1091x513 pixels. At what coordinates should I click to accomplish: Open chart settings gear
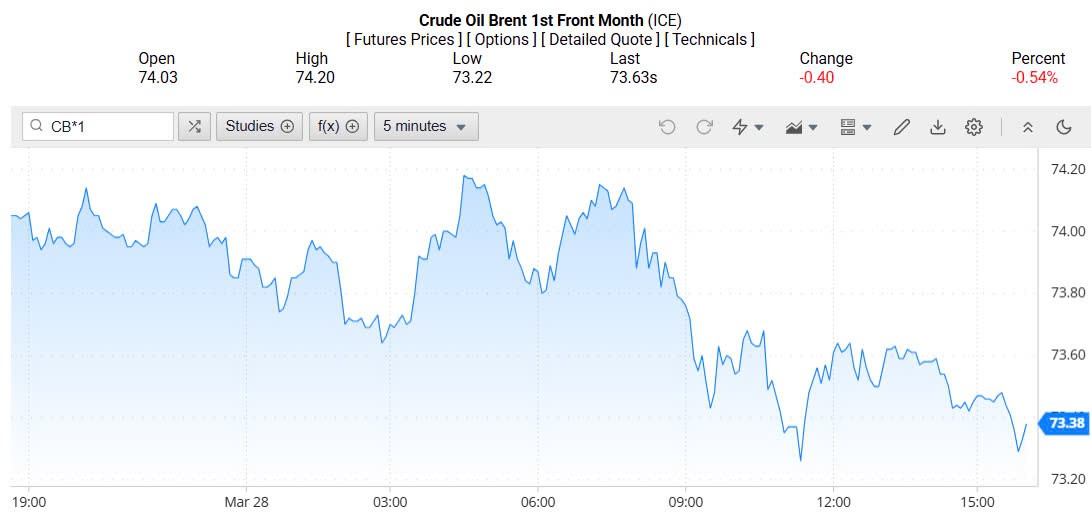974,127
